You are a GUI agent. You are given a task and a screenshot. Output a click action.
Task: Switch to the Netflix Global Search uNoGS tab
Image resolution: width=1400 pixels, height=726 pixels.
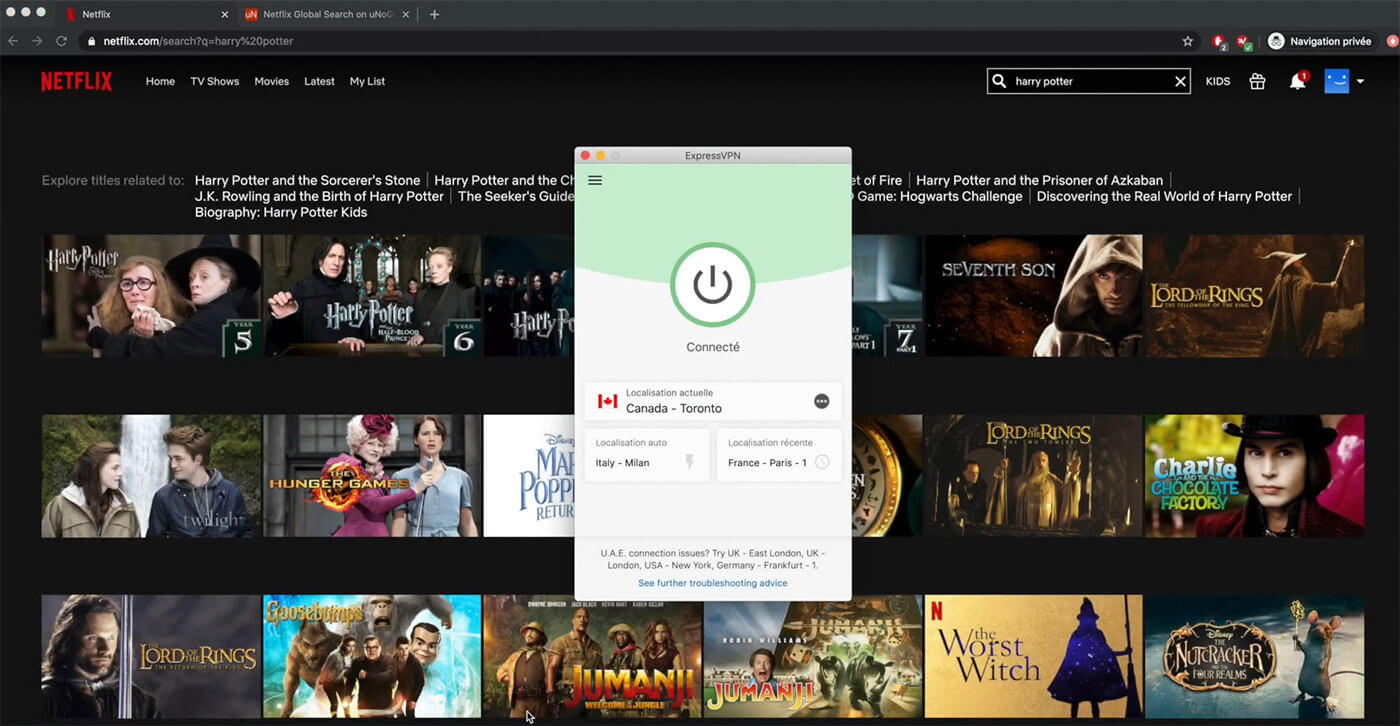coord(326,14)
